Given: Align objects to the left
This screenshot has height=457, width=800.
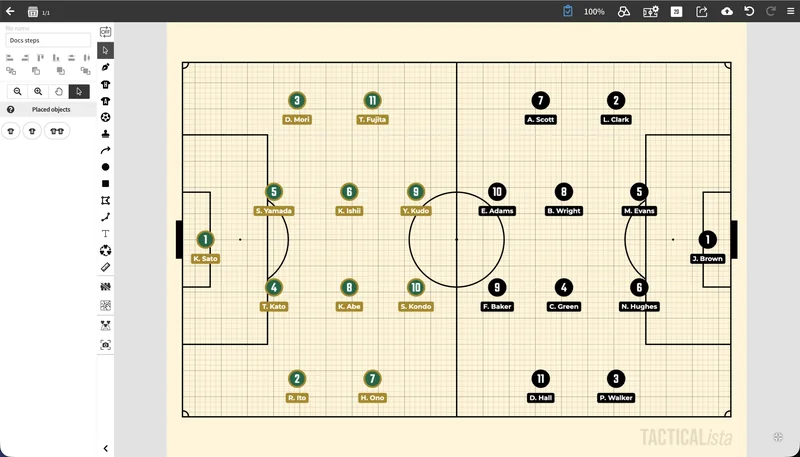Looking at the screenshot, I should (10, 58).
